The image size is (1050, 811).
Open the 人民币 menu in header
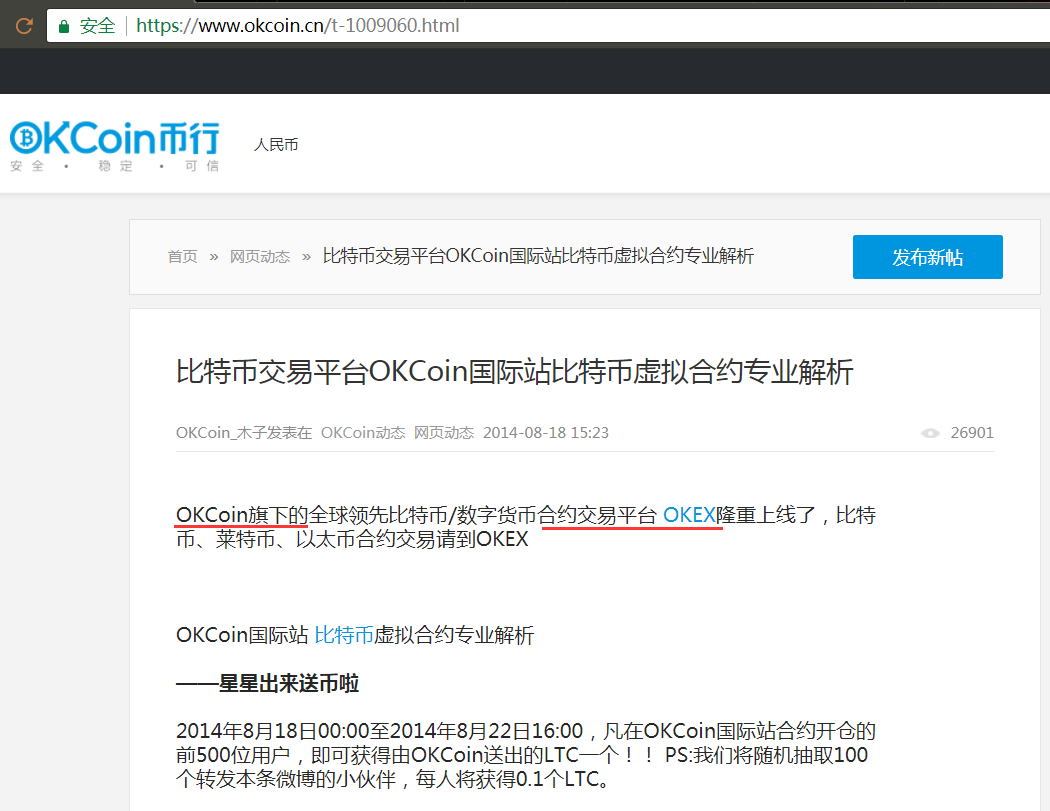coord(276,145)
